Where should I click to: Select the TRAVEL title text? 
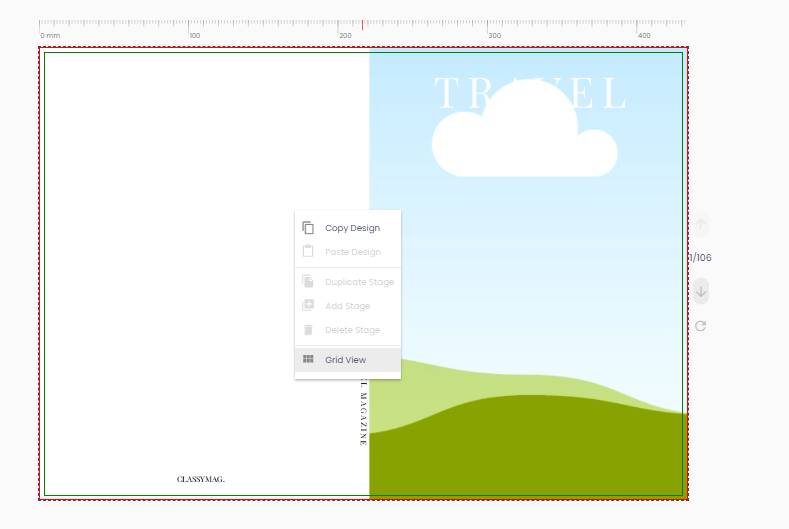[530, 94]
